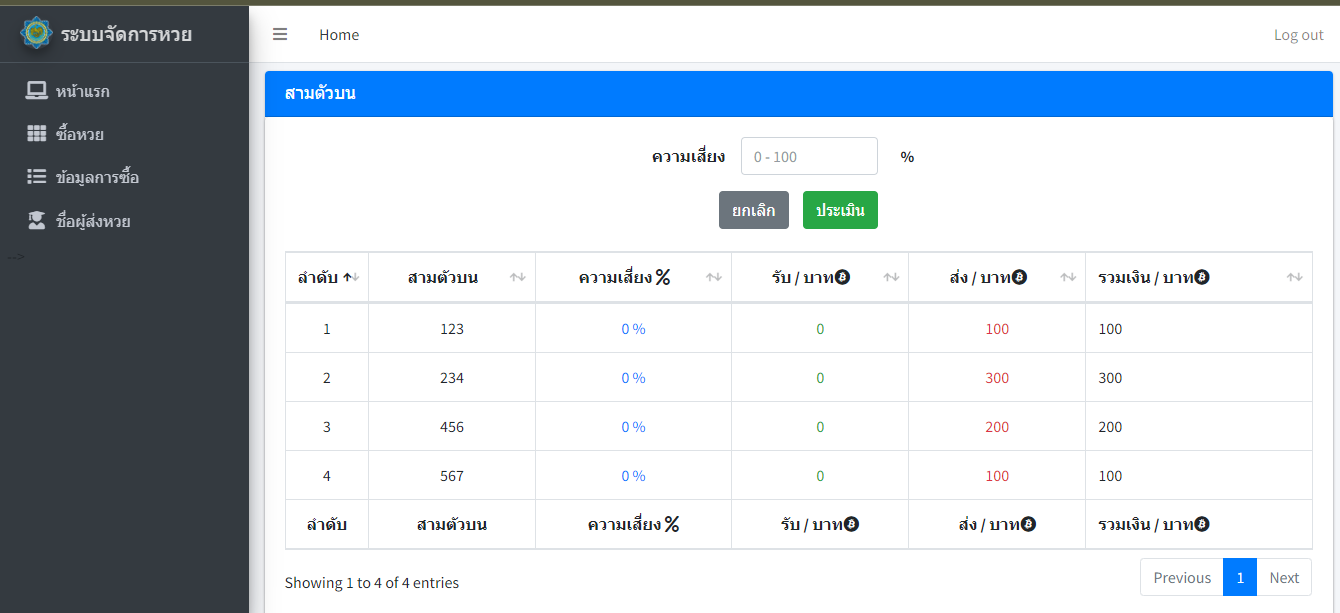1340x613 pixels.
Task: Sort the ส่ง / บาท column header
Action: [1067, 277]
